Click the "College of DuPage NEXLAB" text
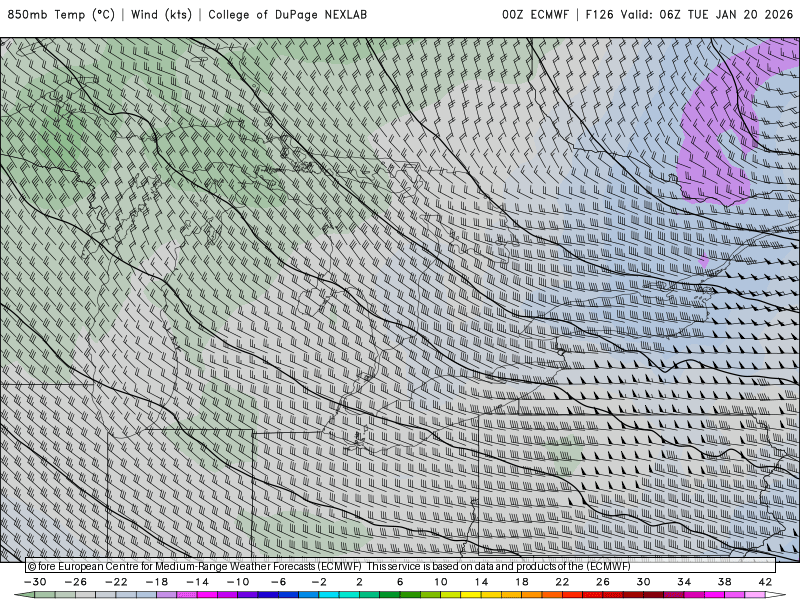 [x=287, y=15]
